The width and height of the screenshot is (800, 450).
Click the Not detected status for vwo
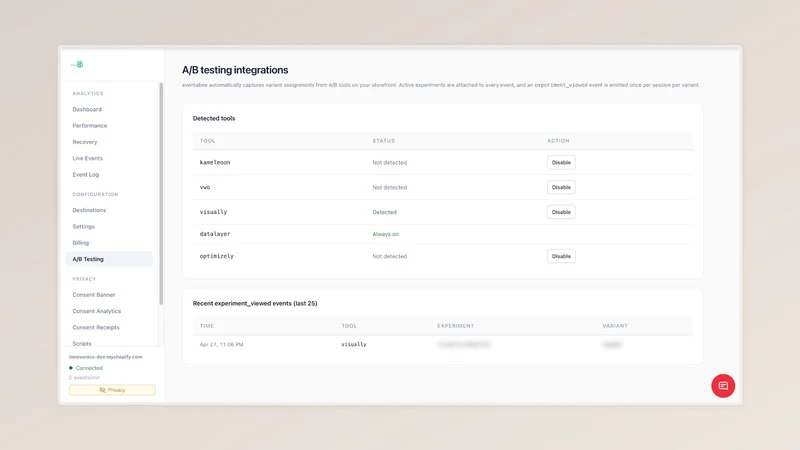coord(389,188)
